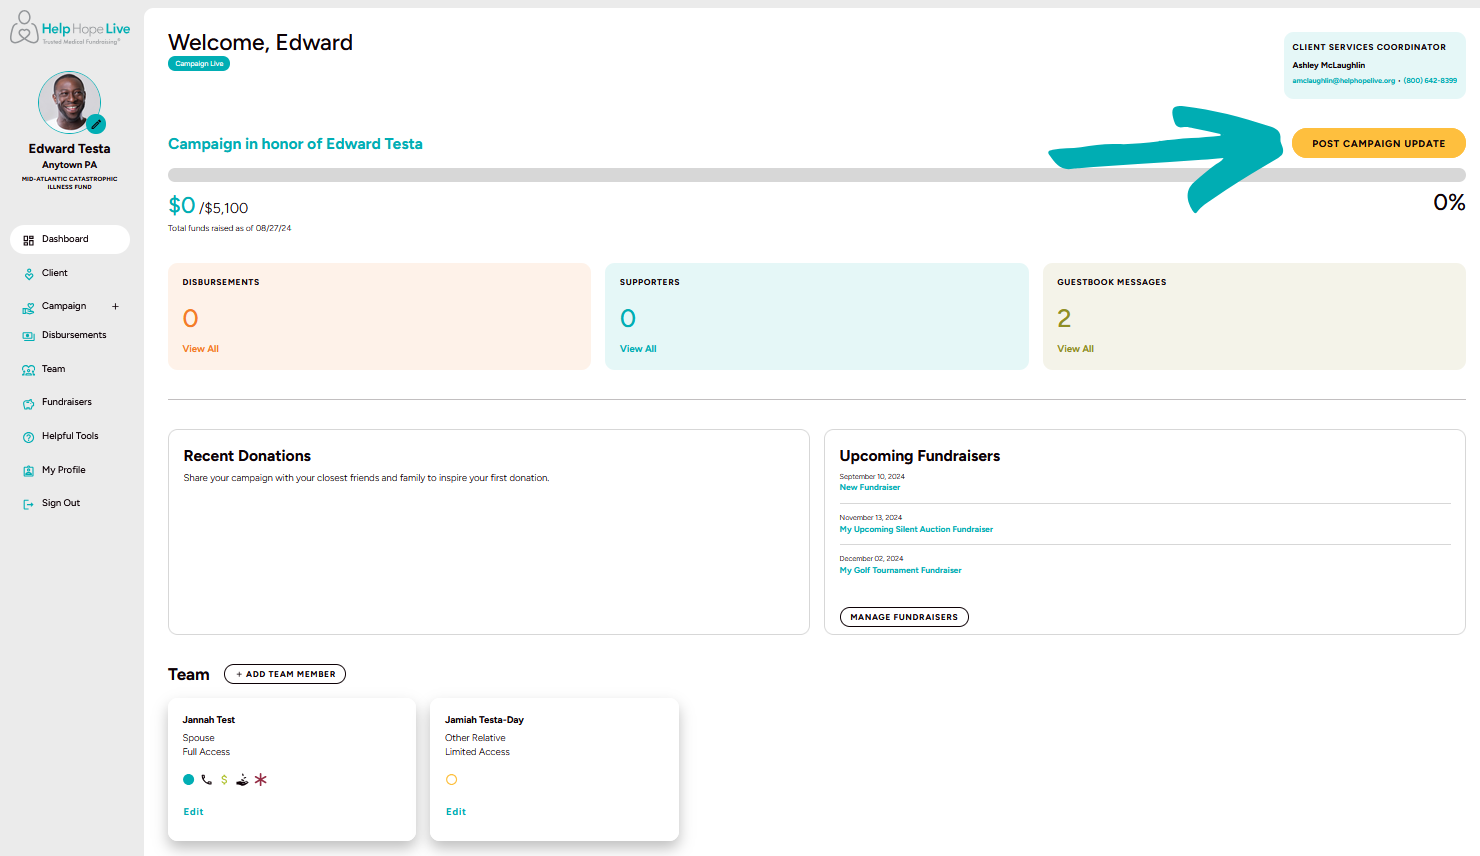Image resolution: width=1480 pixels, height=856 pixels.
Task: Click the My Profile badge icon
Action: (27, 469)
